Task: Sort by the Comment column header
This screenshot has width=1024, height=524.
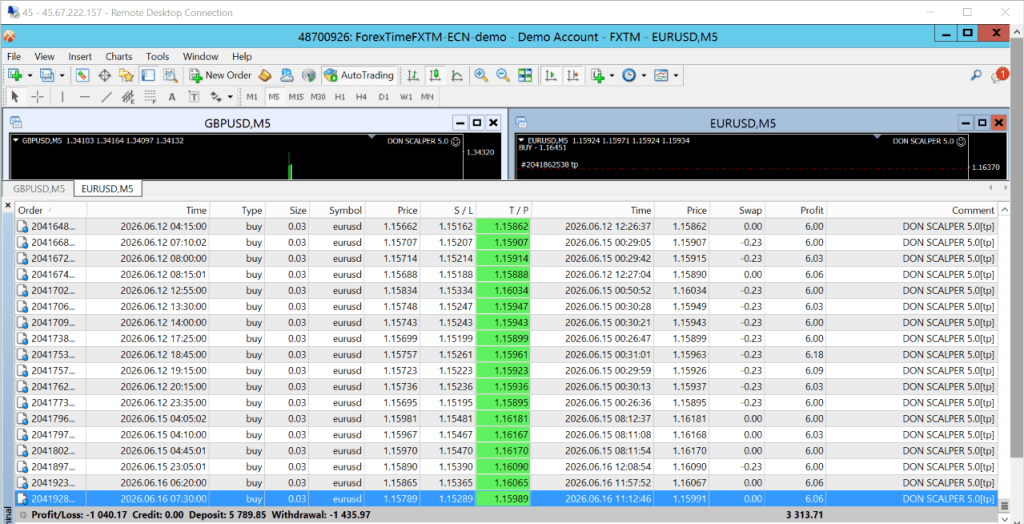Action: click(912, 210)
